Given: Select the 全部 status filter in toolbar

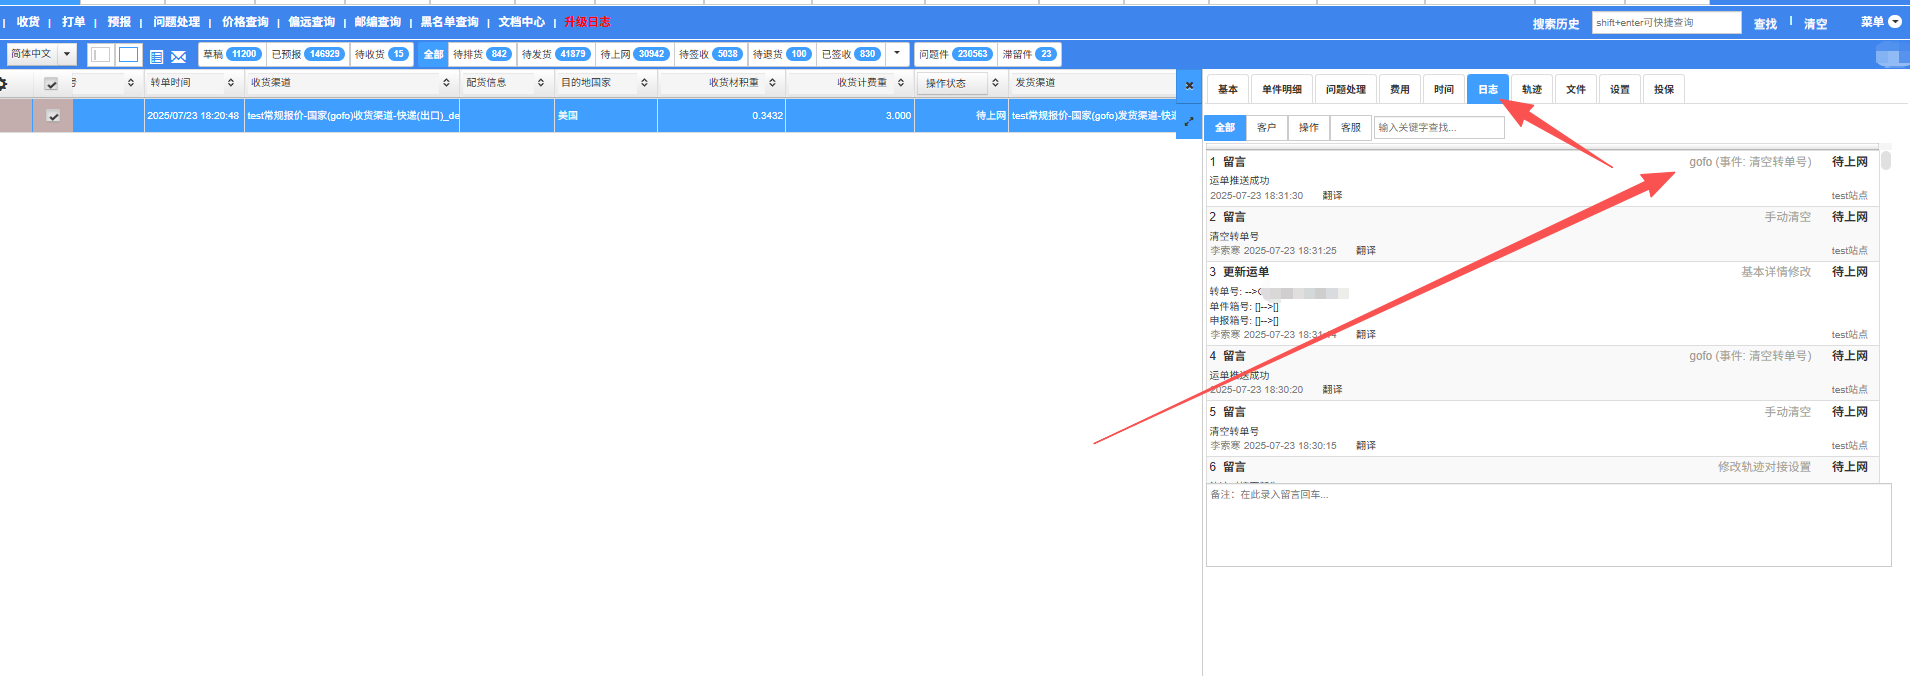Looking at the screenshot, I should pos(433,54).
